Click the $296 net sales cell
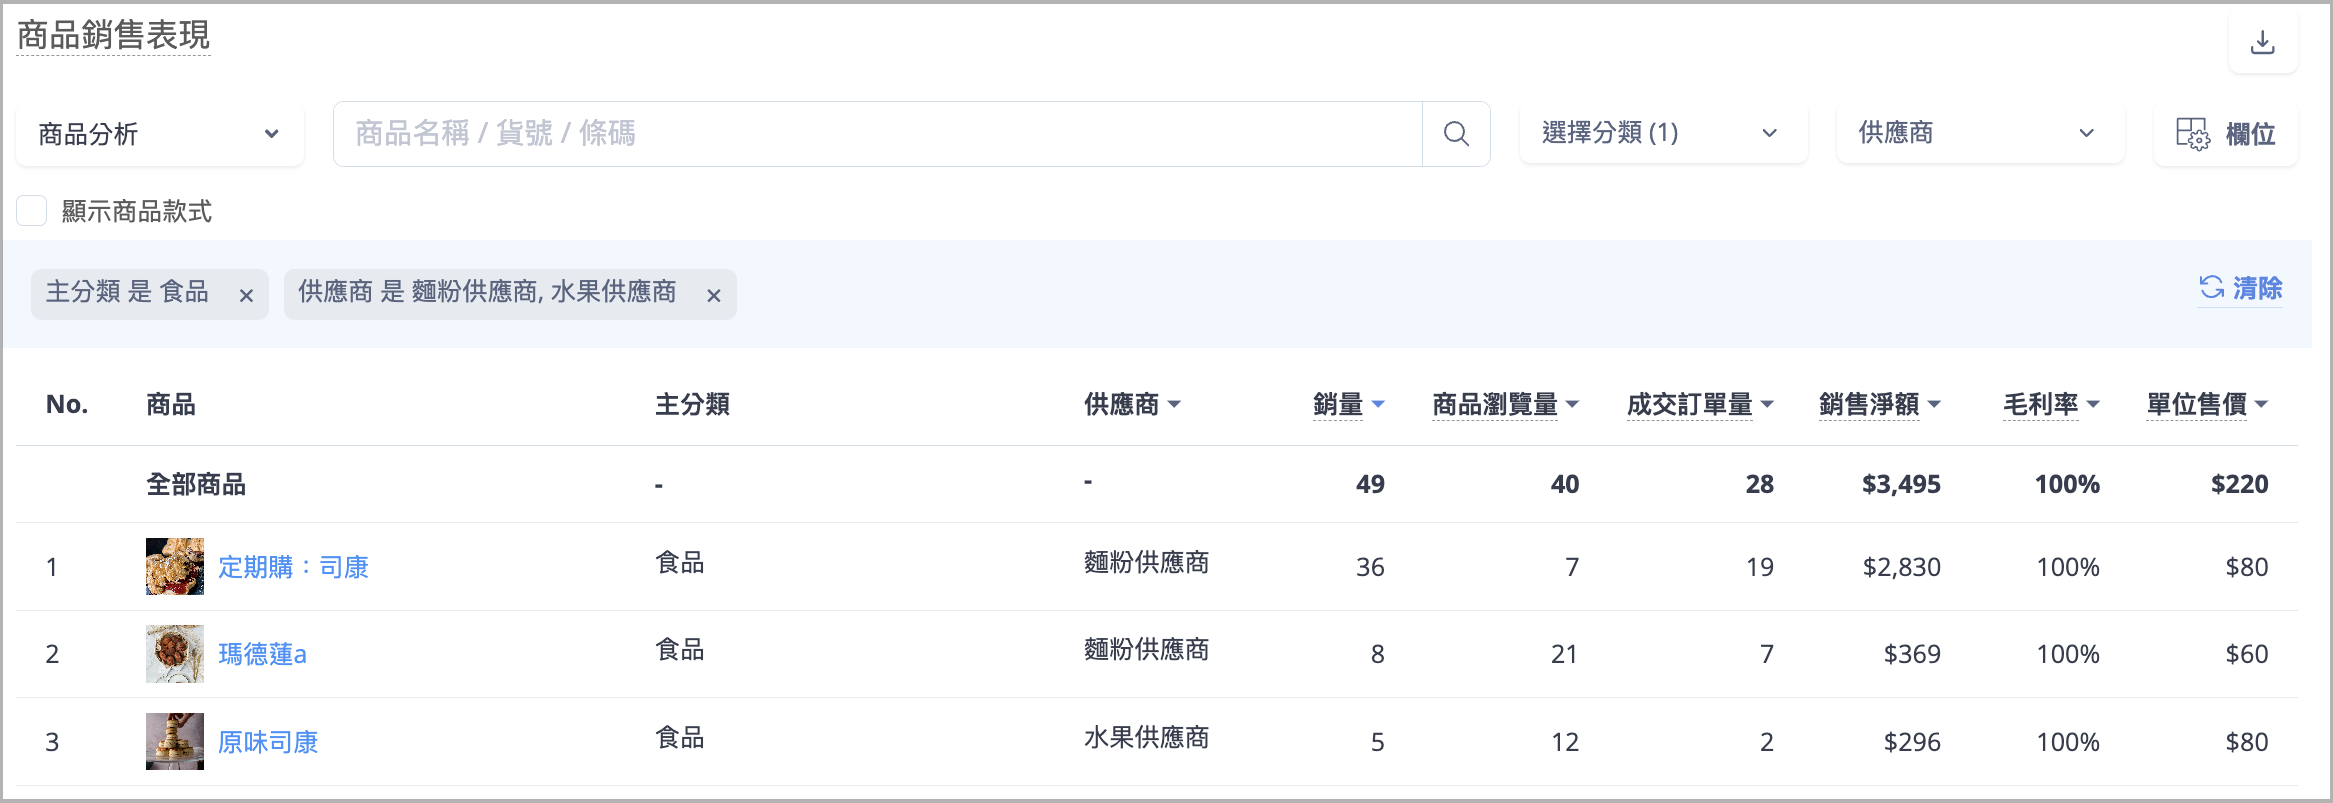The height and width of the screenshot is (803, 2333). tap(1912, 742)
